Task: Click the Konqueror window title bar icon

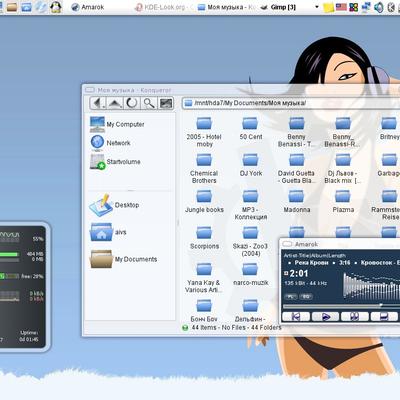Action: click(x=90, y=90)
